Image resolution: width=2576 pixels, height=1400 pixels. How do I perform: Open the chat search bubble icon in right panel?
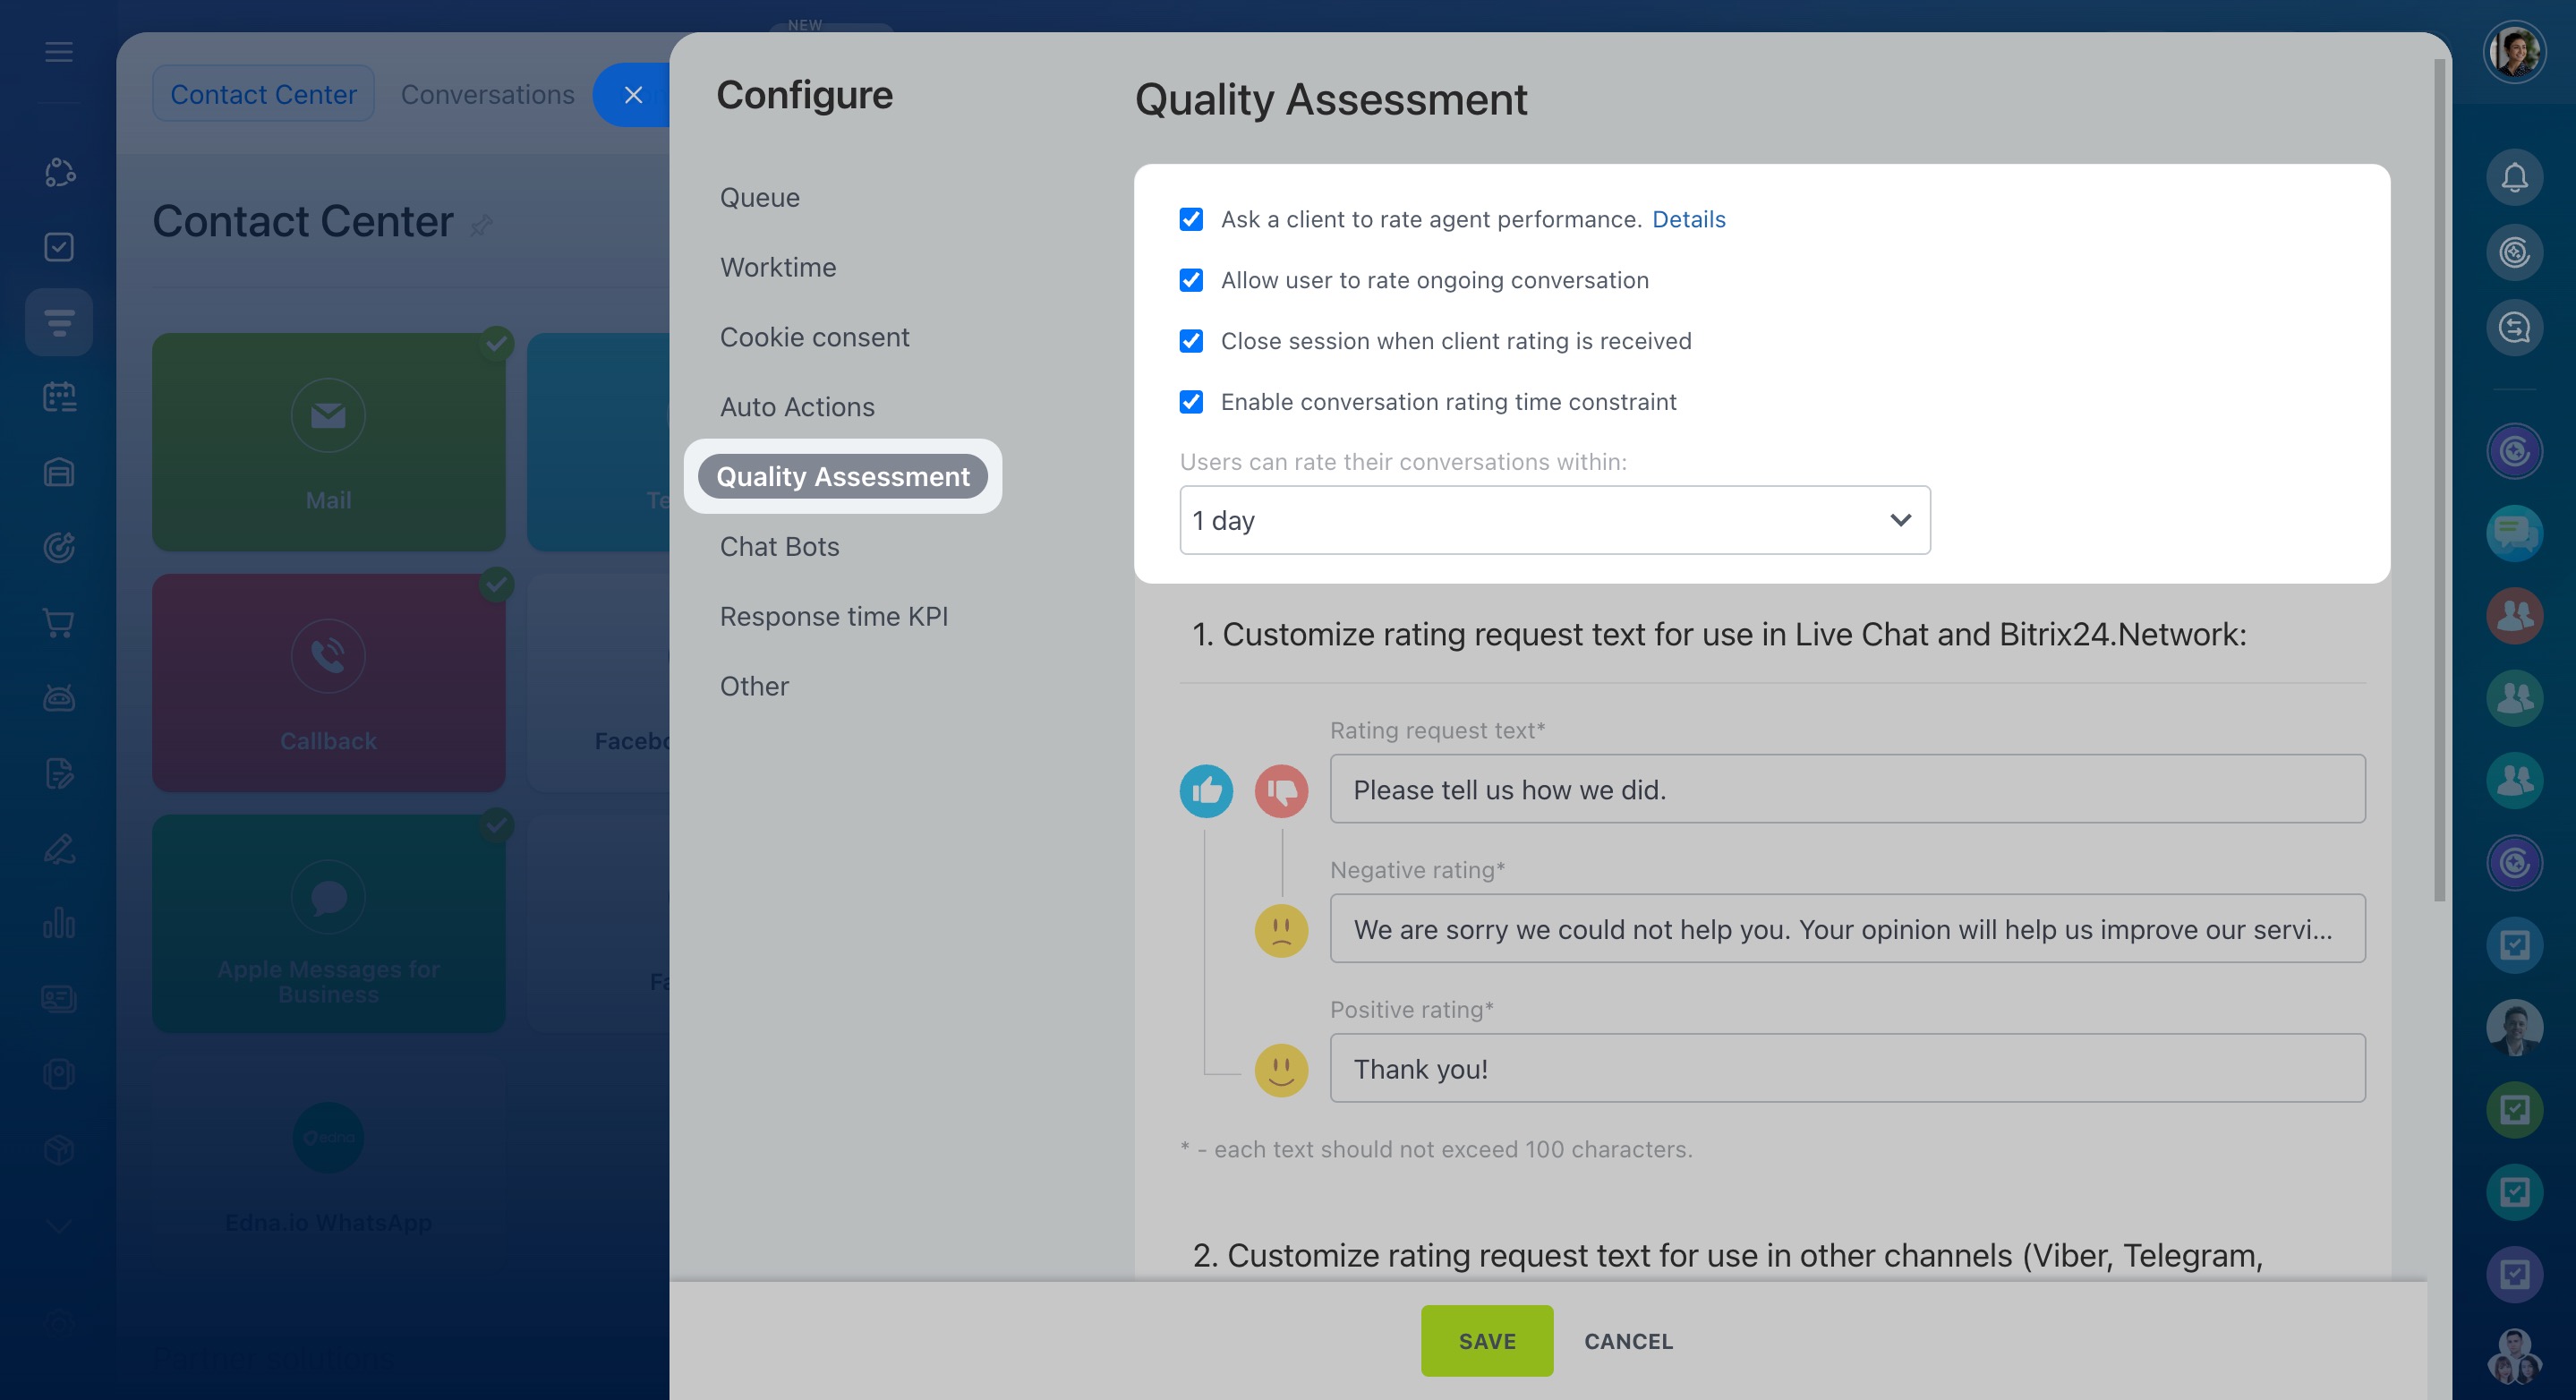tap(2514, 328)
